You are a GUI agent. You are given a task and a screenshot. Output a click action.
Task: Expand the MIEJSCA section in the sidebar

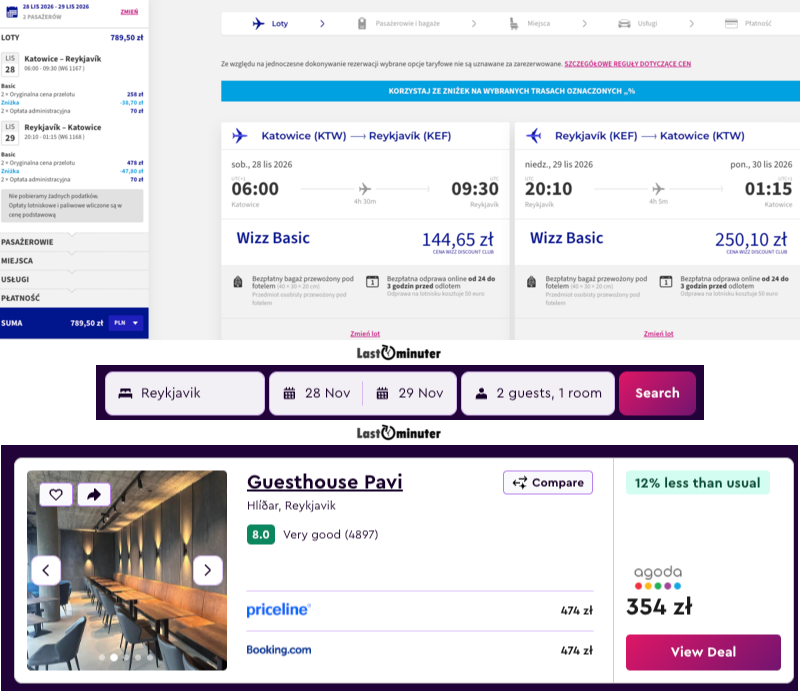click(74, 261)
